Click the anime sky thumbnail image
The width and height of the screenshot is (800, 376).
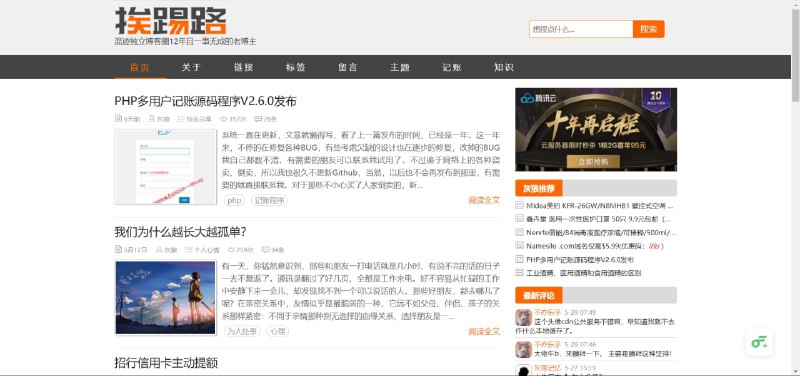point(166,298)
